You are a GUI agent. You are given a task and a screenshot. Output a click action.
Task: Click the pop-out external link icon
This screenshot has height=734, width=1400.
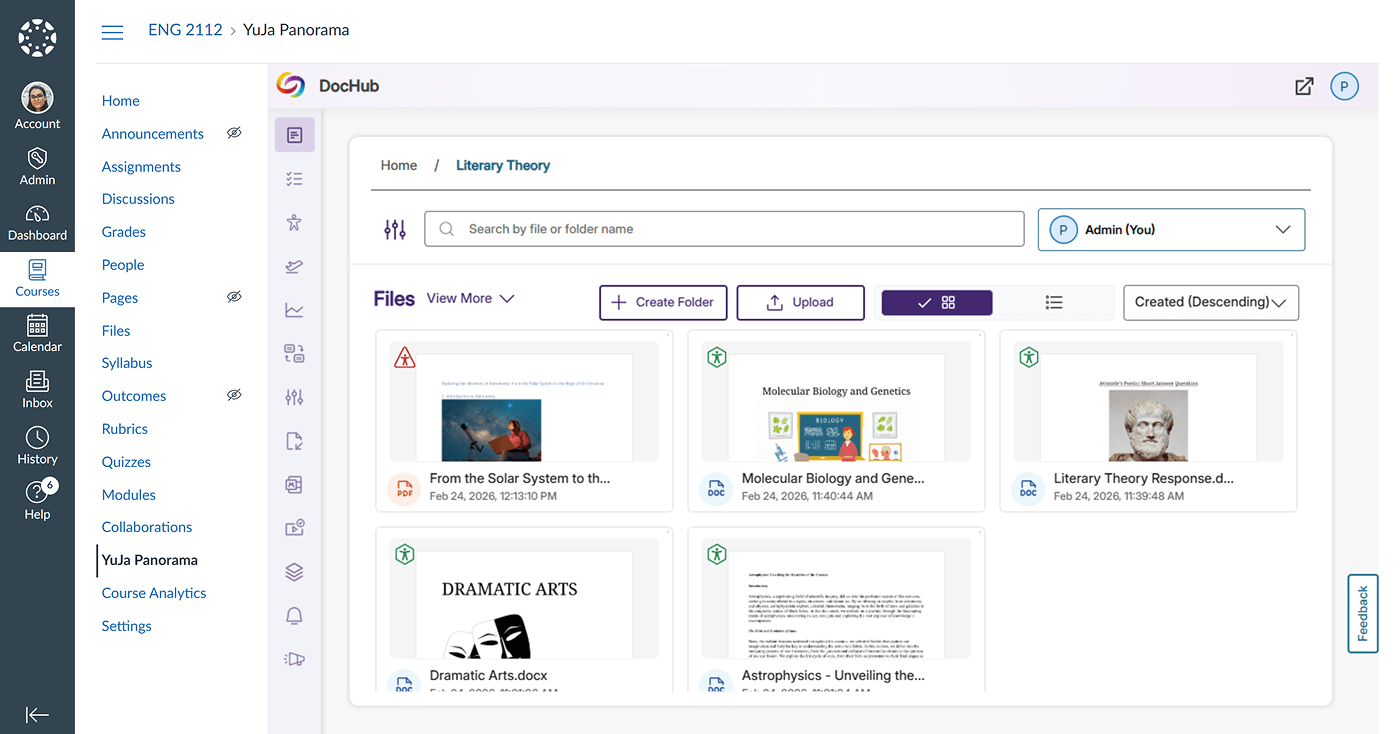click(1304, 87)
